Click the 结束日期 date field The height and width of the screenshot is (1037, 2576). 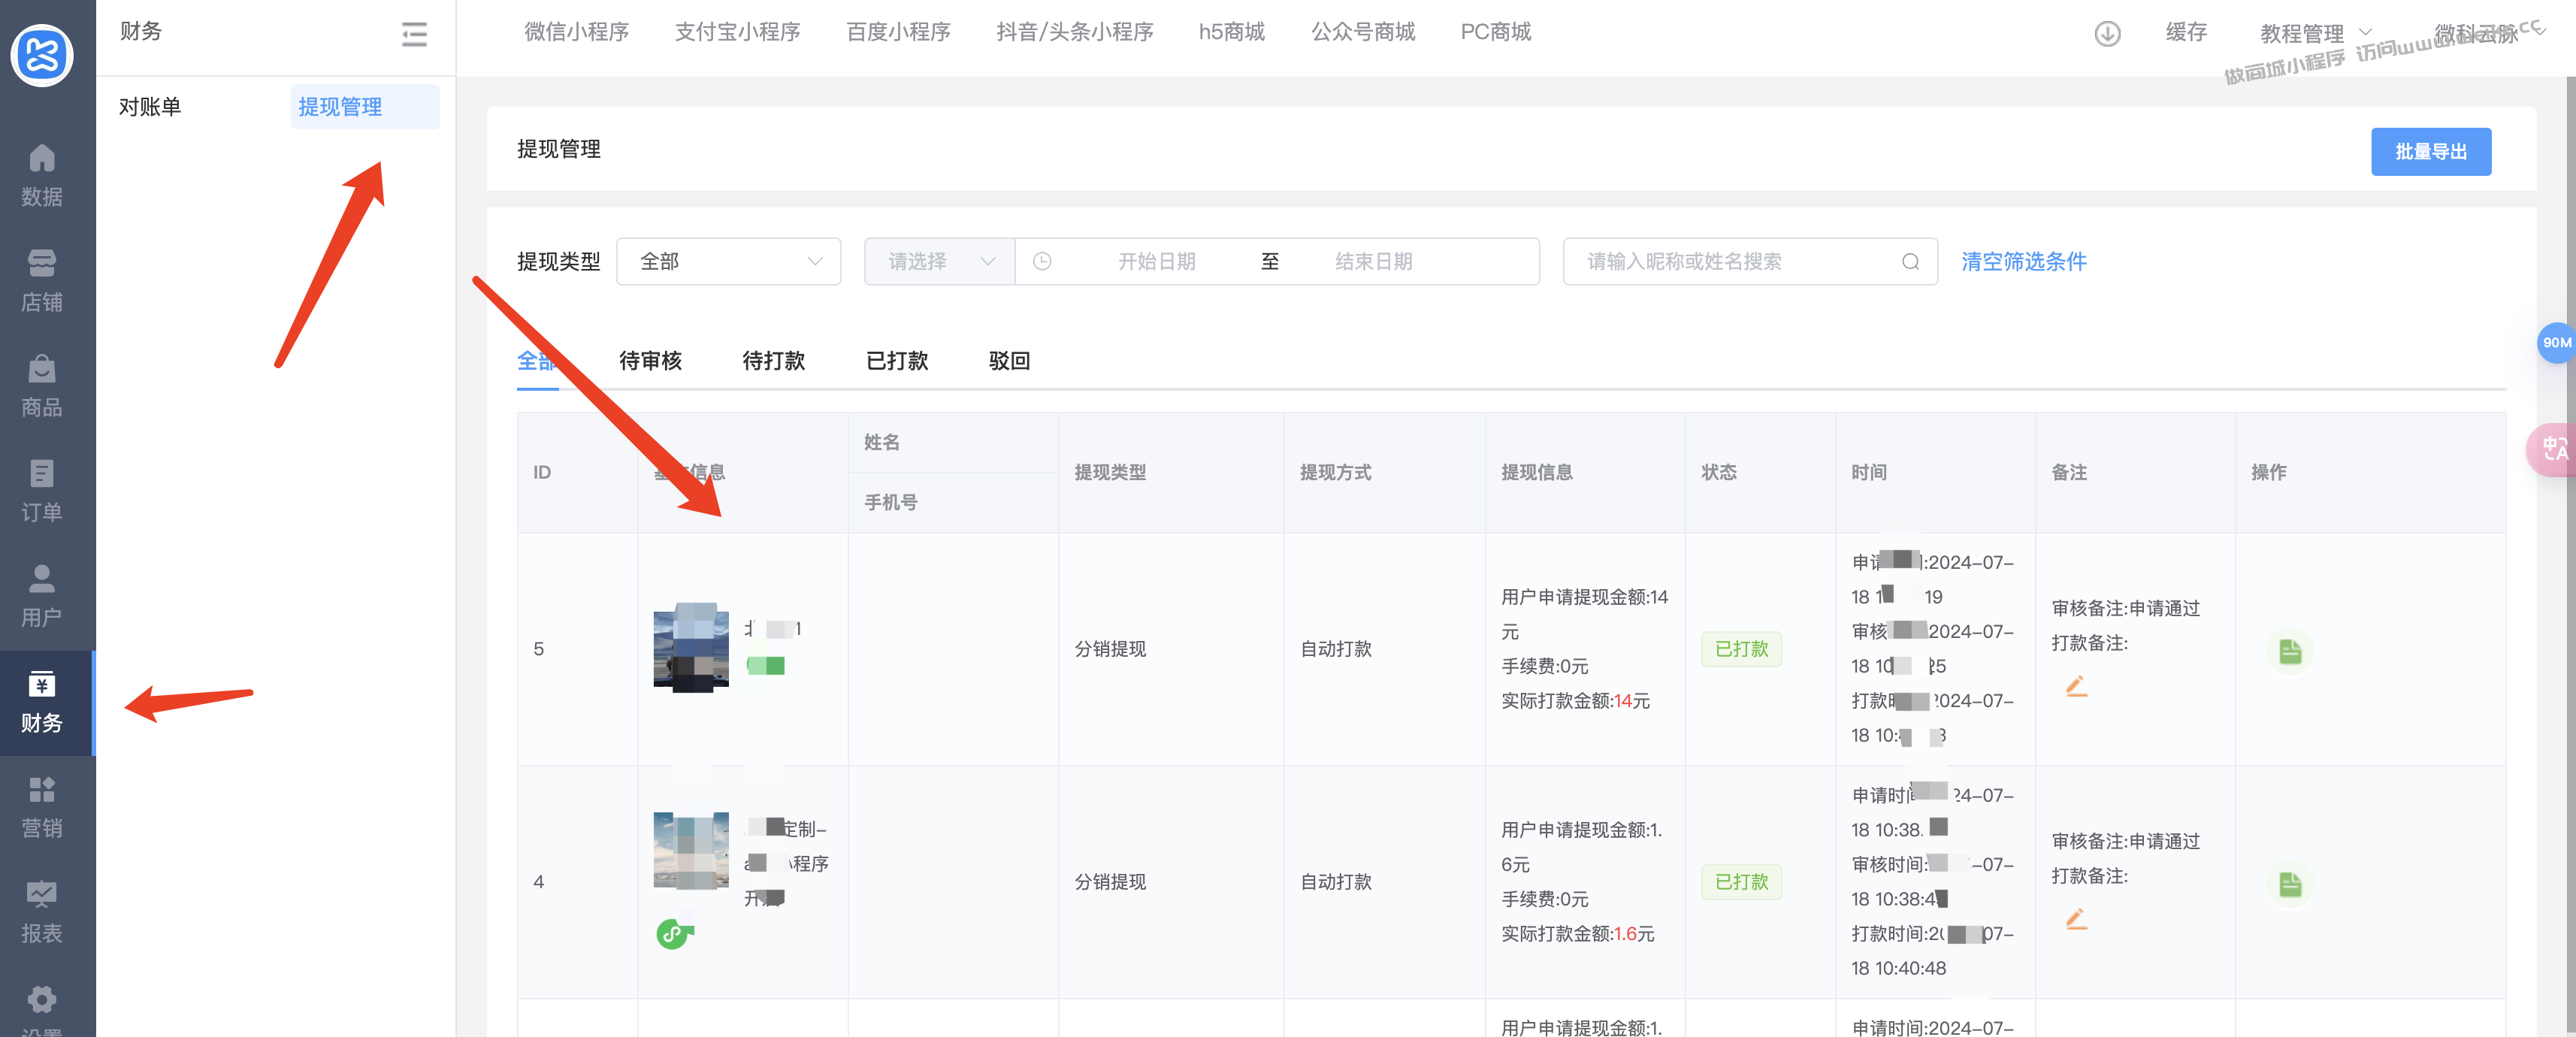[1373, 261]
